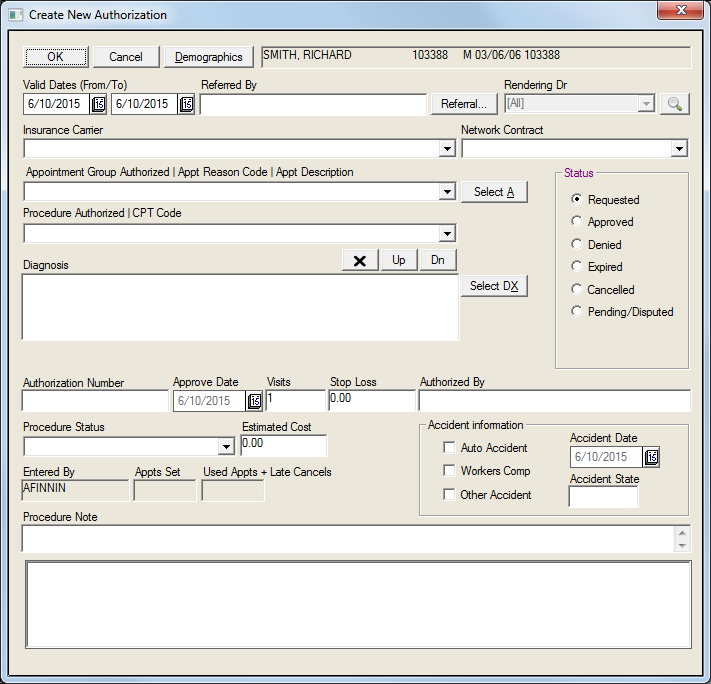Expand the Insurance Carrier dropdown

pyautogui.click(x=447, y=149)
